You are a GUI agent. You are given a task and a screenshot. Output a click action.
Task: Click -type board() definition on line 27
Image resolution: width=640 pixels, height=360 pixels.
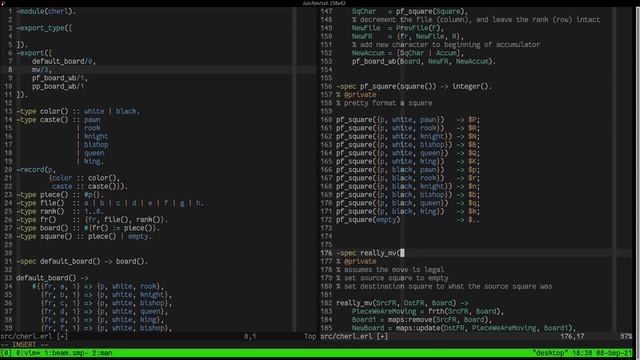[x=88, y=228]
